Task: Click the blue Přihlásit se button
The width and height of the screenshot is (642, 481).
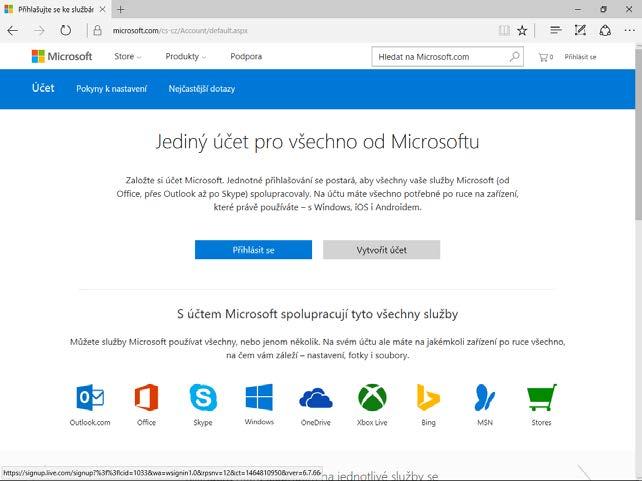Action: pos(253,250)
